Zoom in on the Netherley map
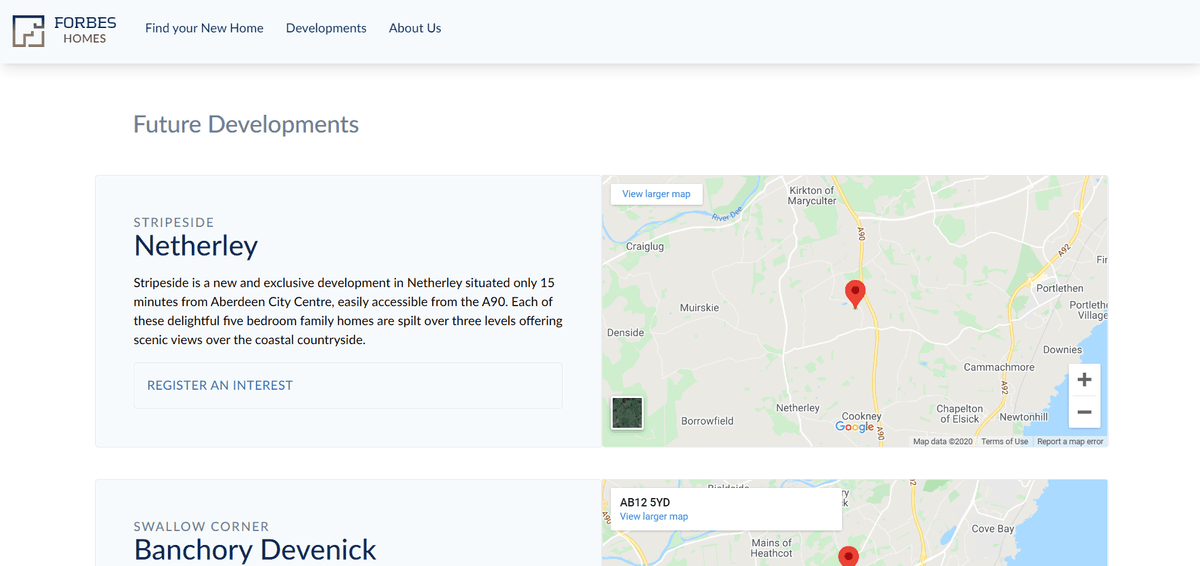Viewport: 1200px width, 566px height. [1084, 380]
